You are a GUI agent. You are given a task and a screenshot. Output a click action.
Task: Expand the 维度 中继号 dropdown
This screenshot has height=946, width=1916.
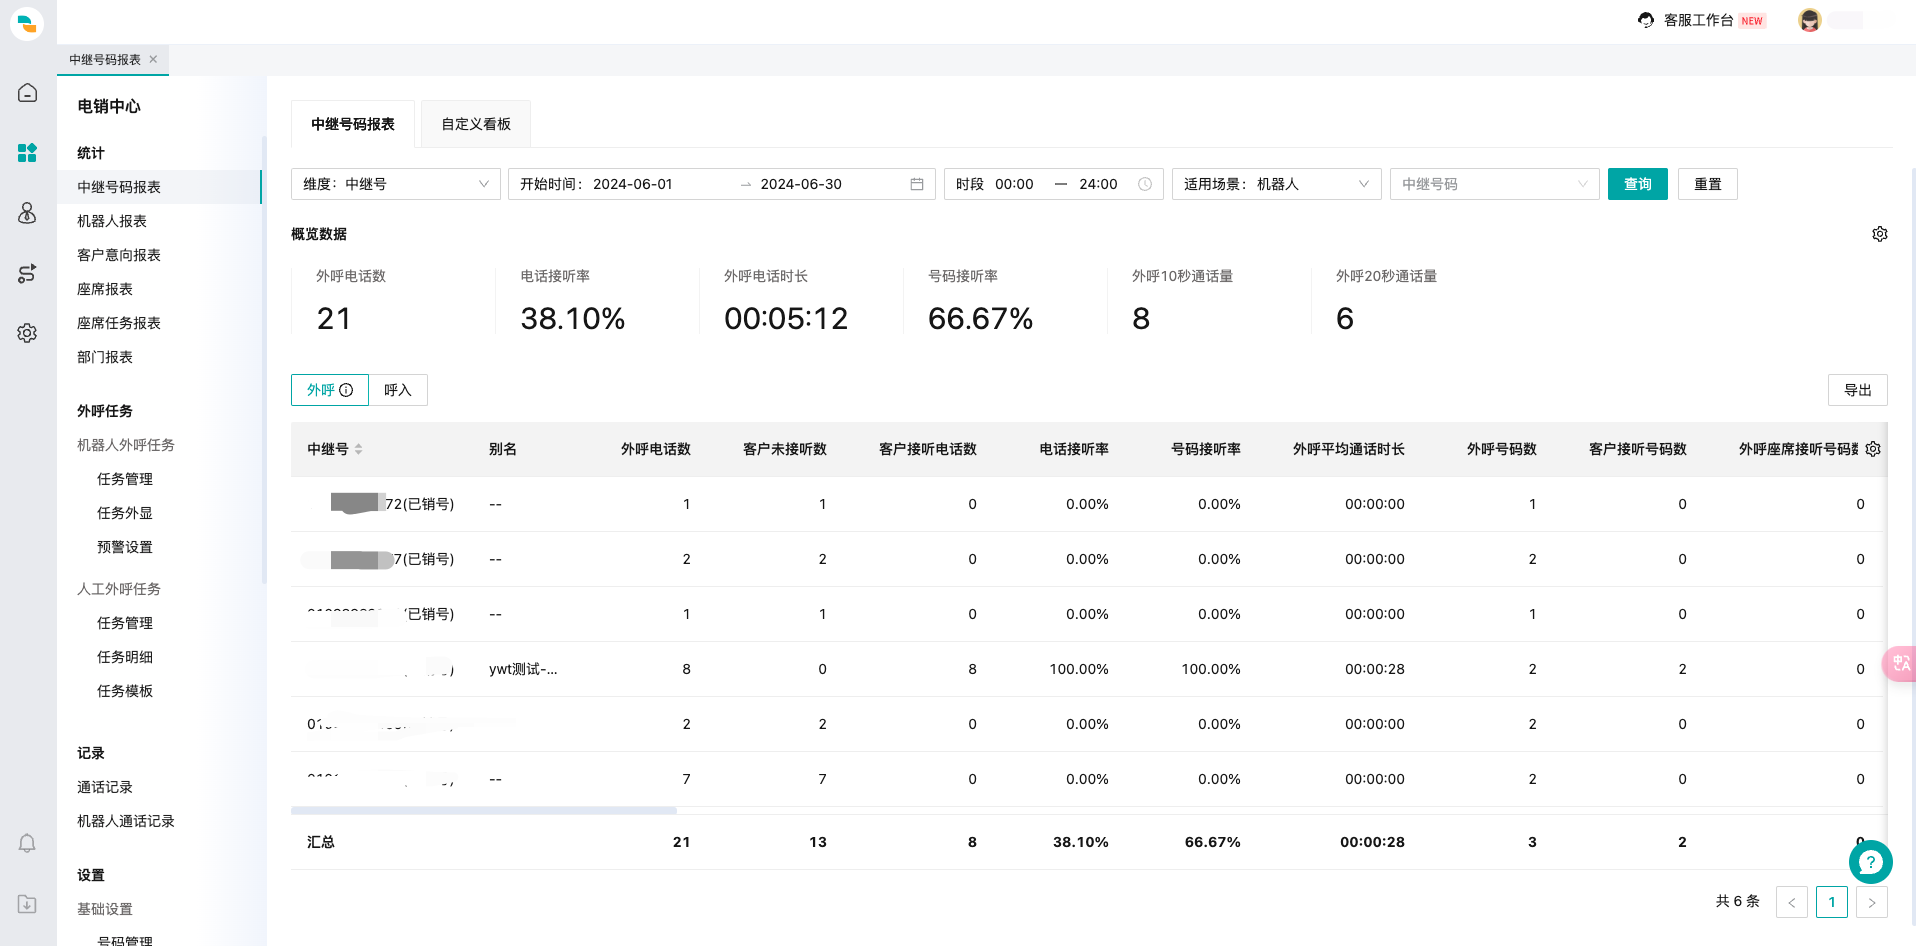[x=396, y=184]
